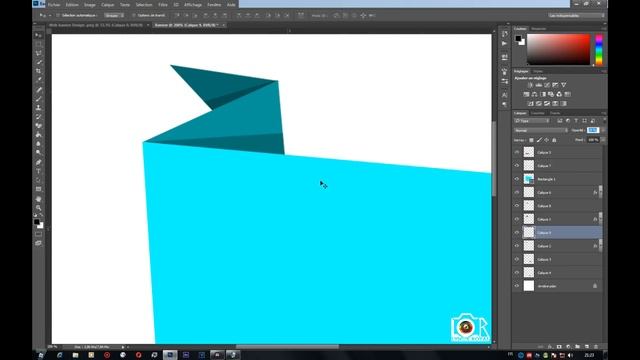Expand effects on Calque 6 layer

coord(600,192)
